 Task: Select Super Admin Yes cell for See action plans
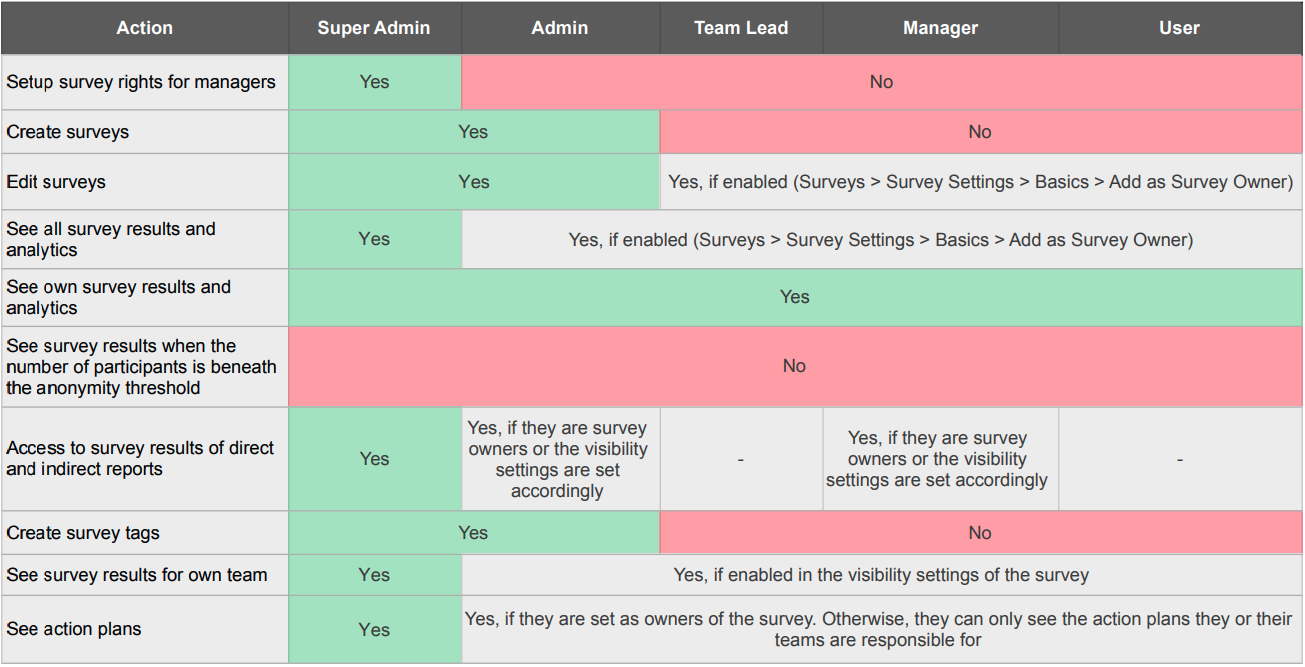coord(374,630)
